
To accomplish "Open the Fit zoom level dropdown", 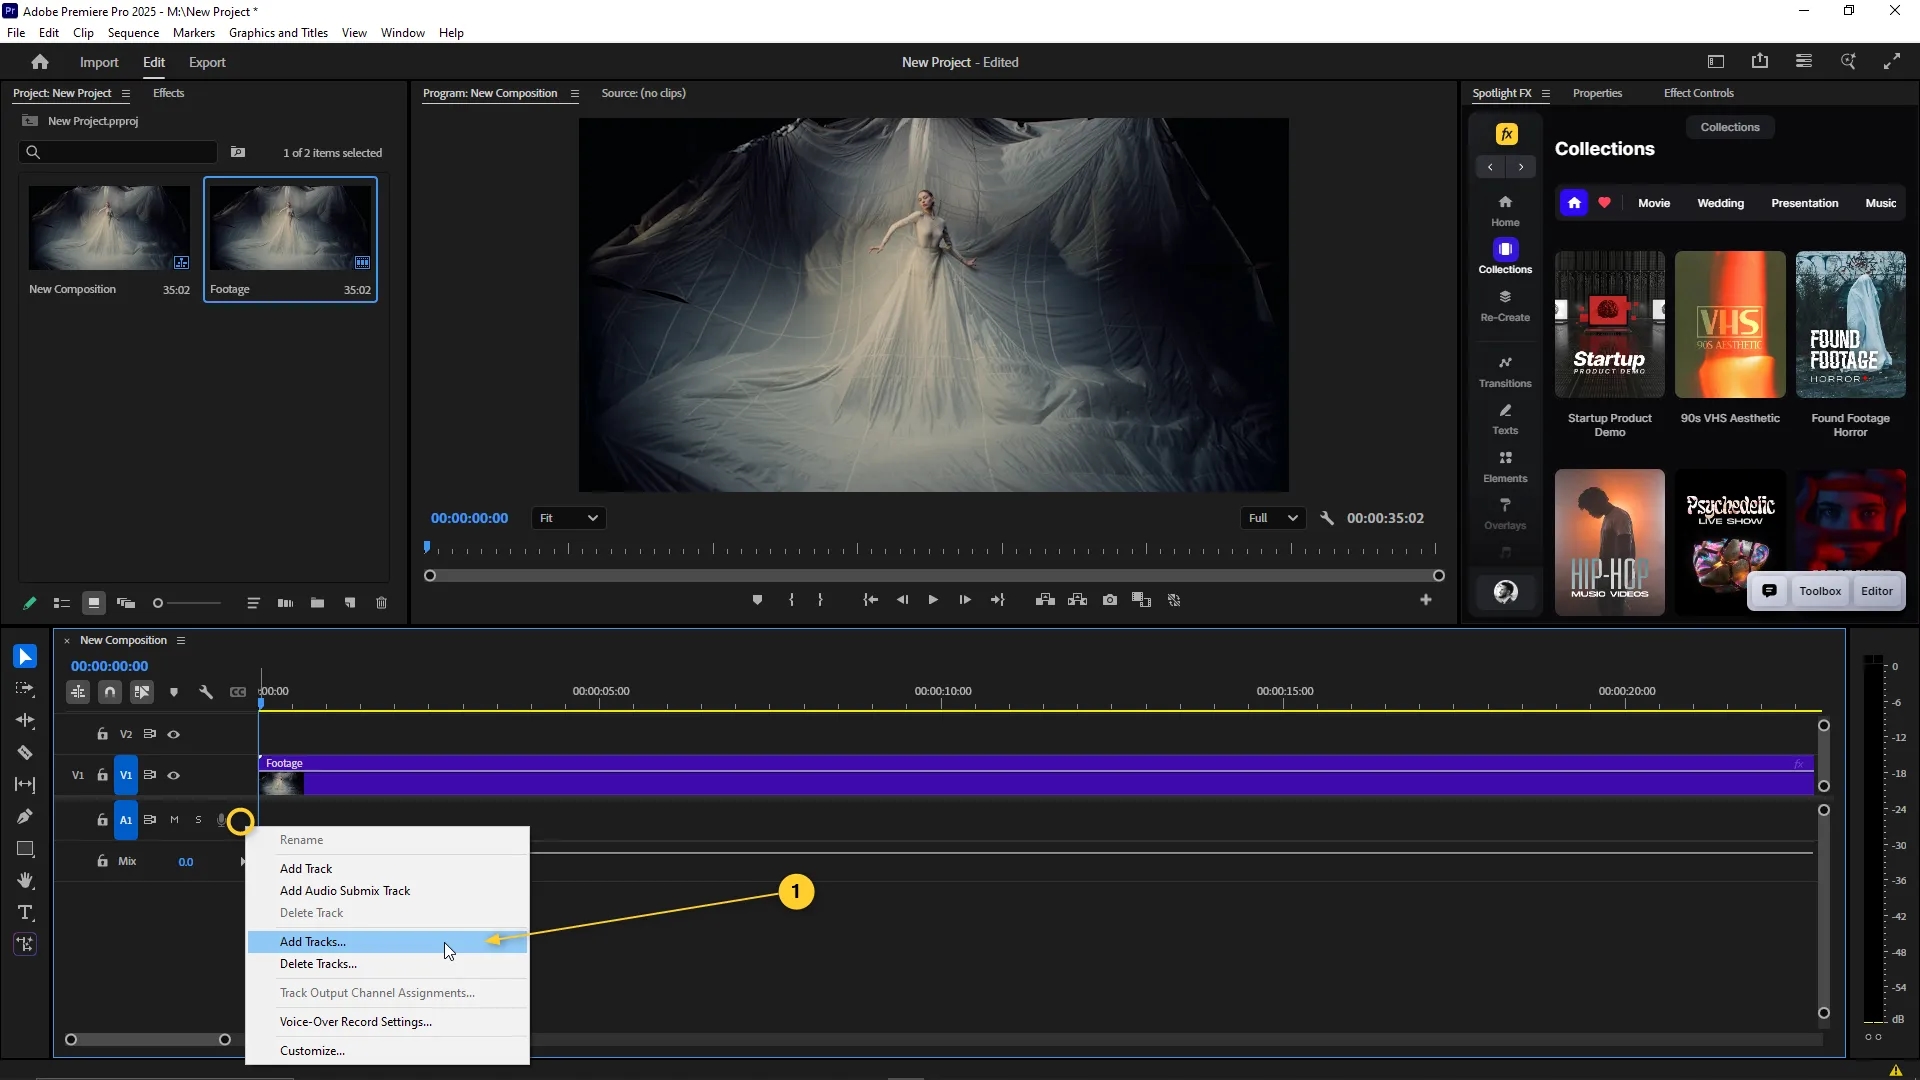I will pos(568,518).
